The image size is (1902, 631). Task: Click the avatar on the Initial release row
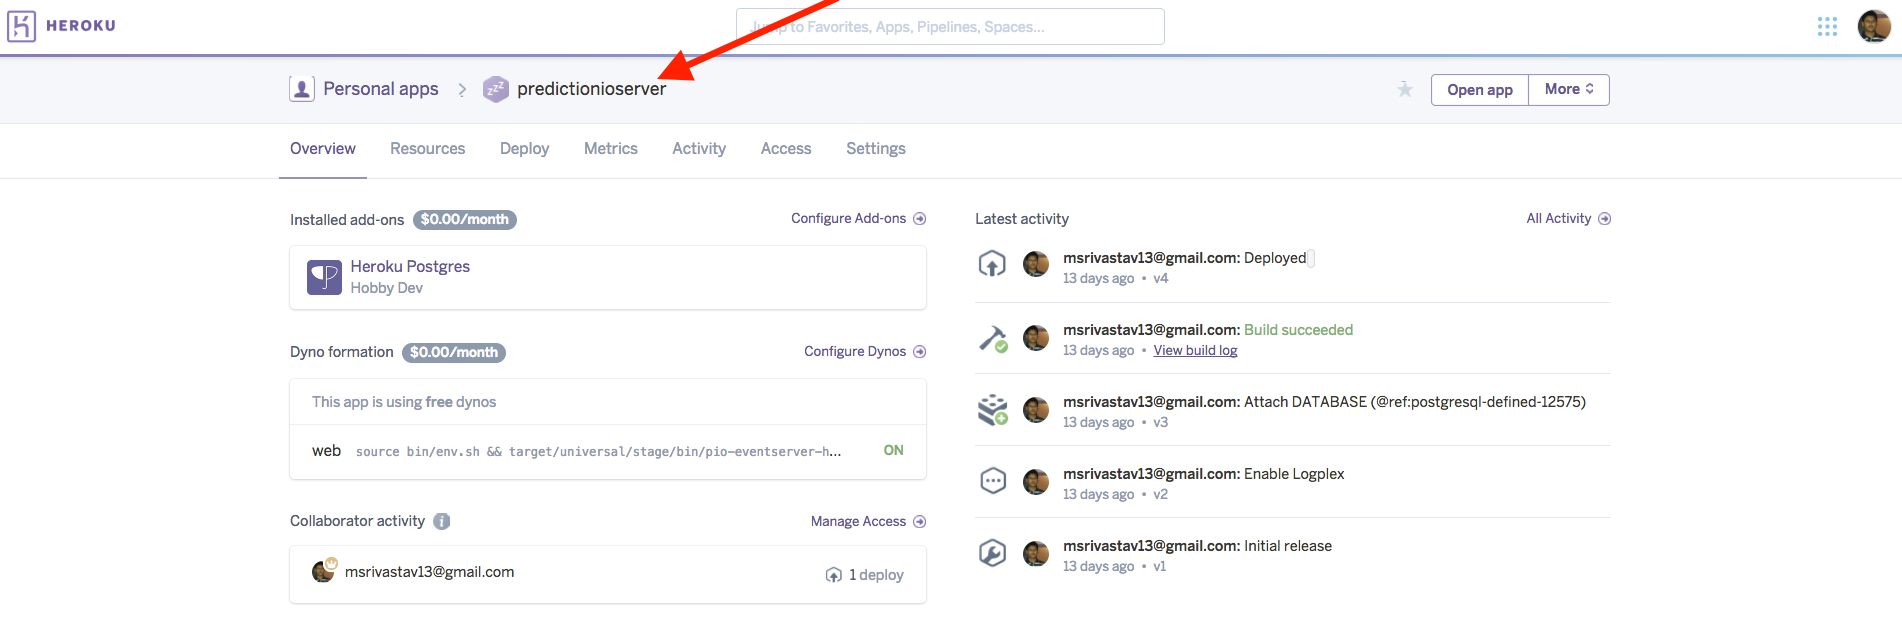tap(1036, 553)
